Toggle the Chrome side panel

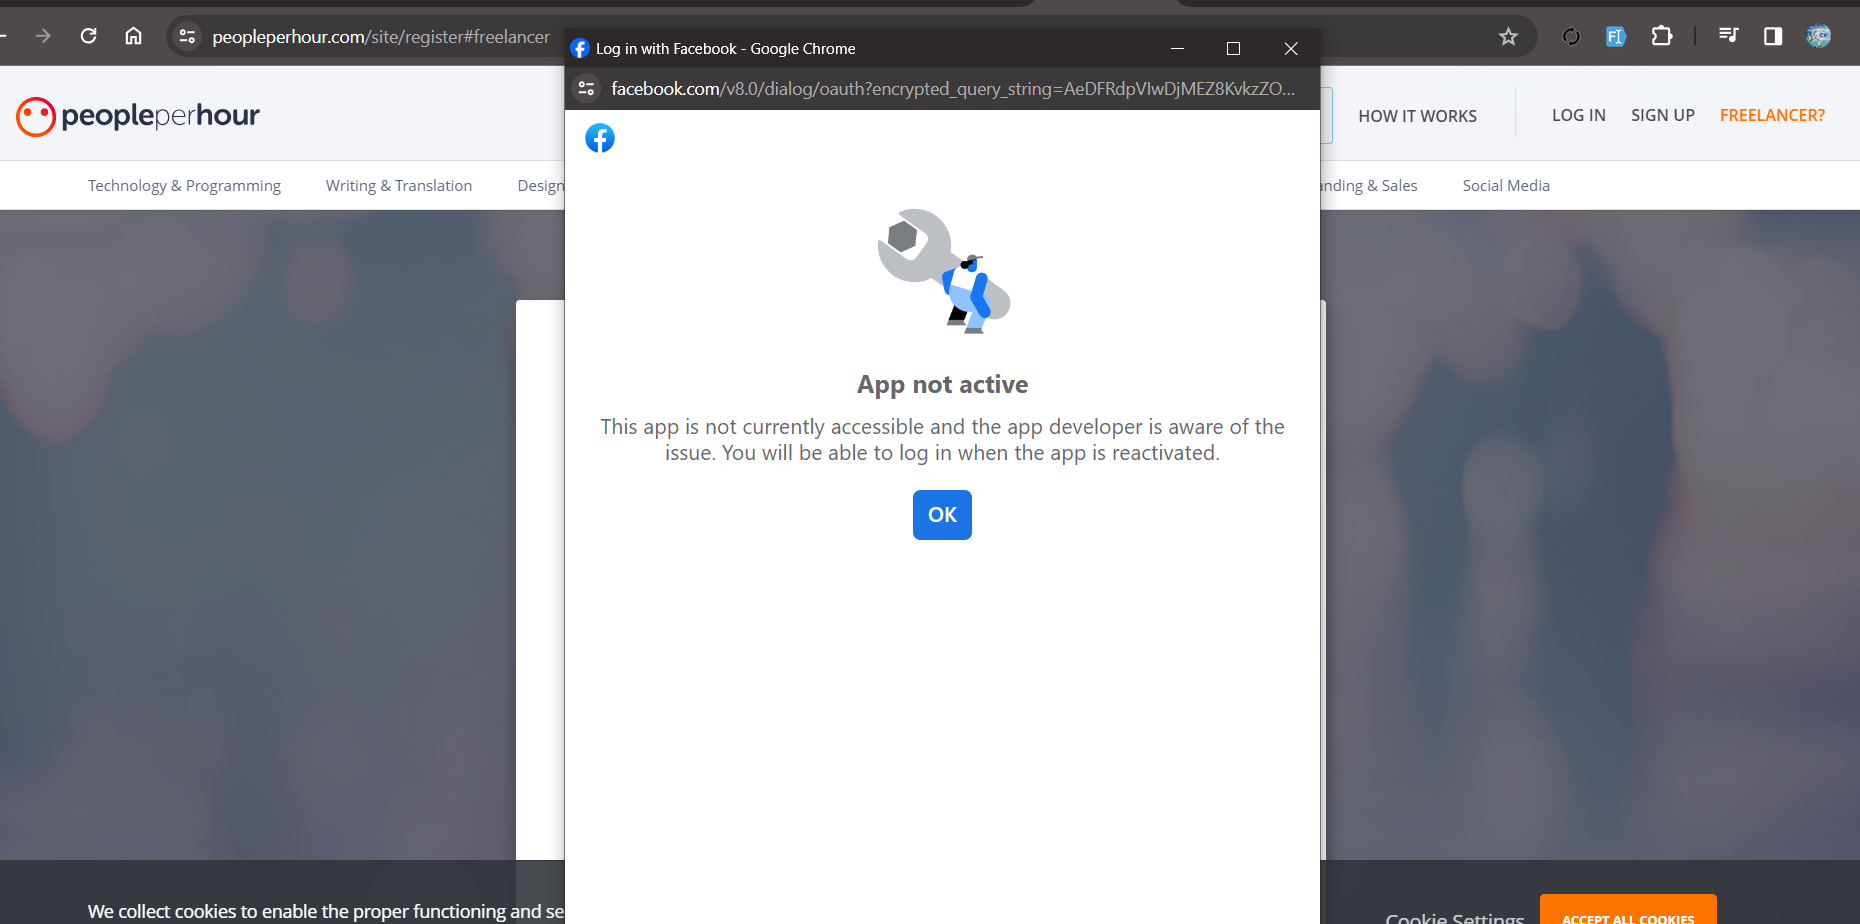[x=1773, y=37]
